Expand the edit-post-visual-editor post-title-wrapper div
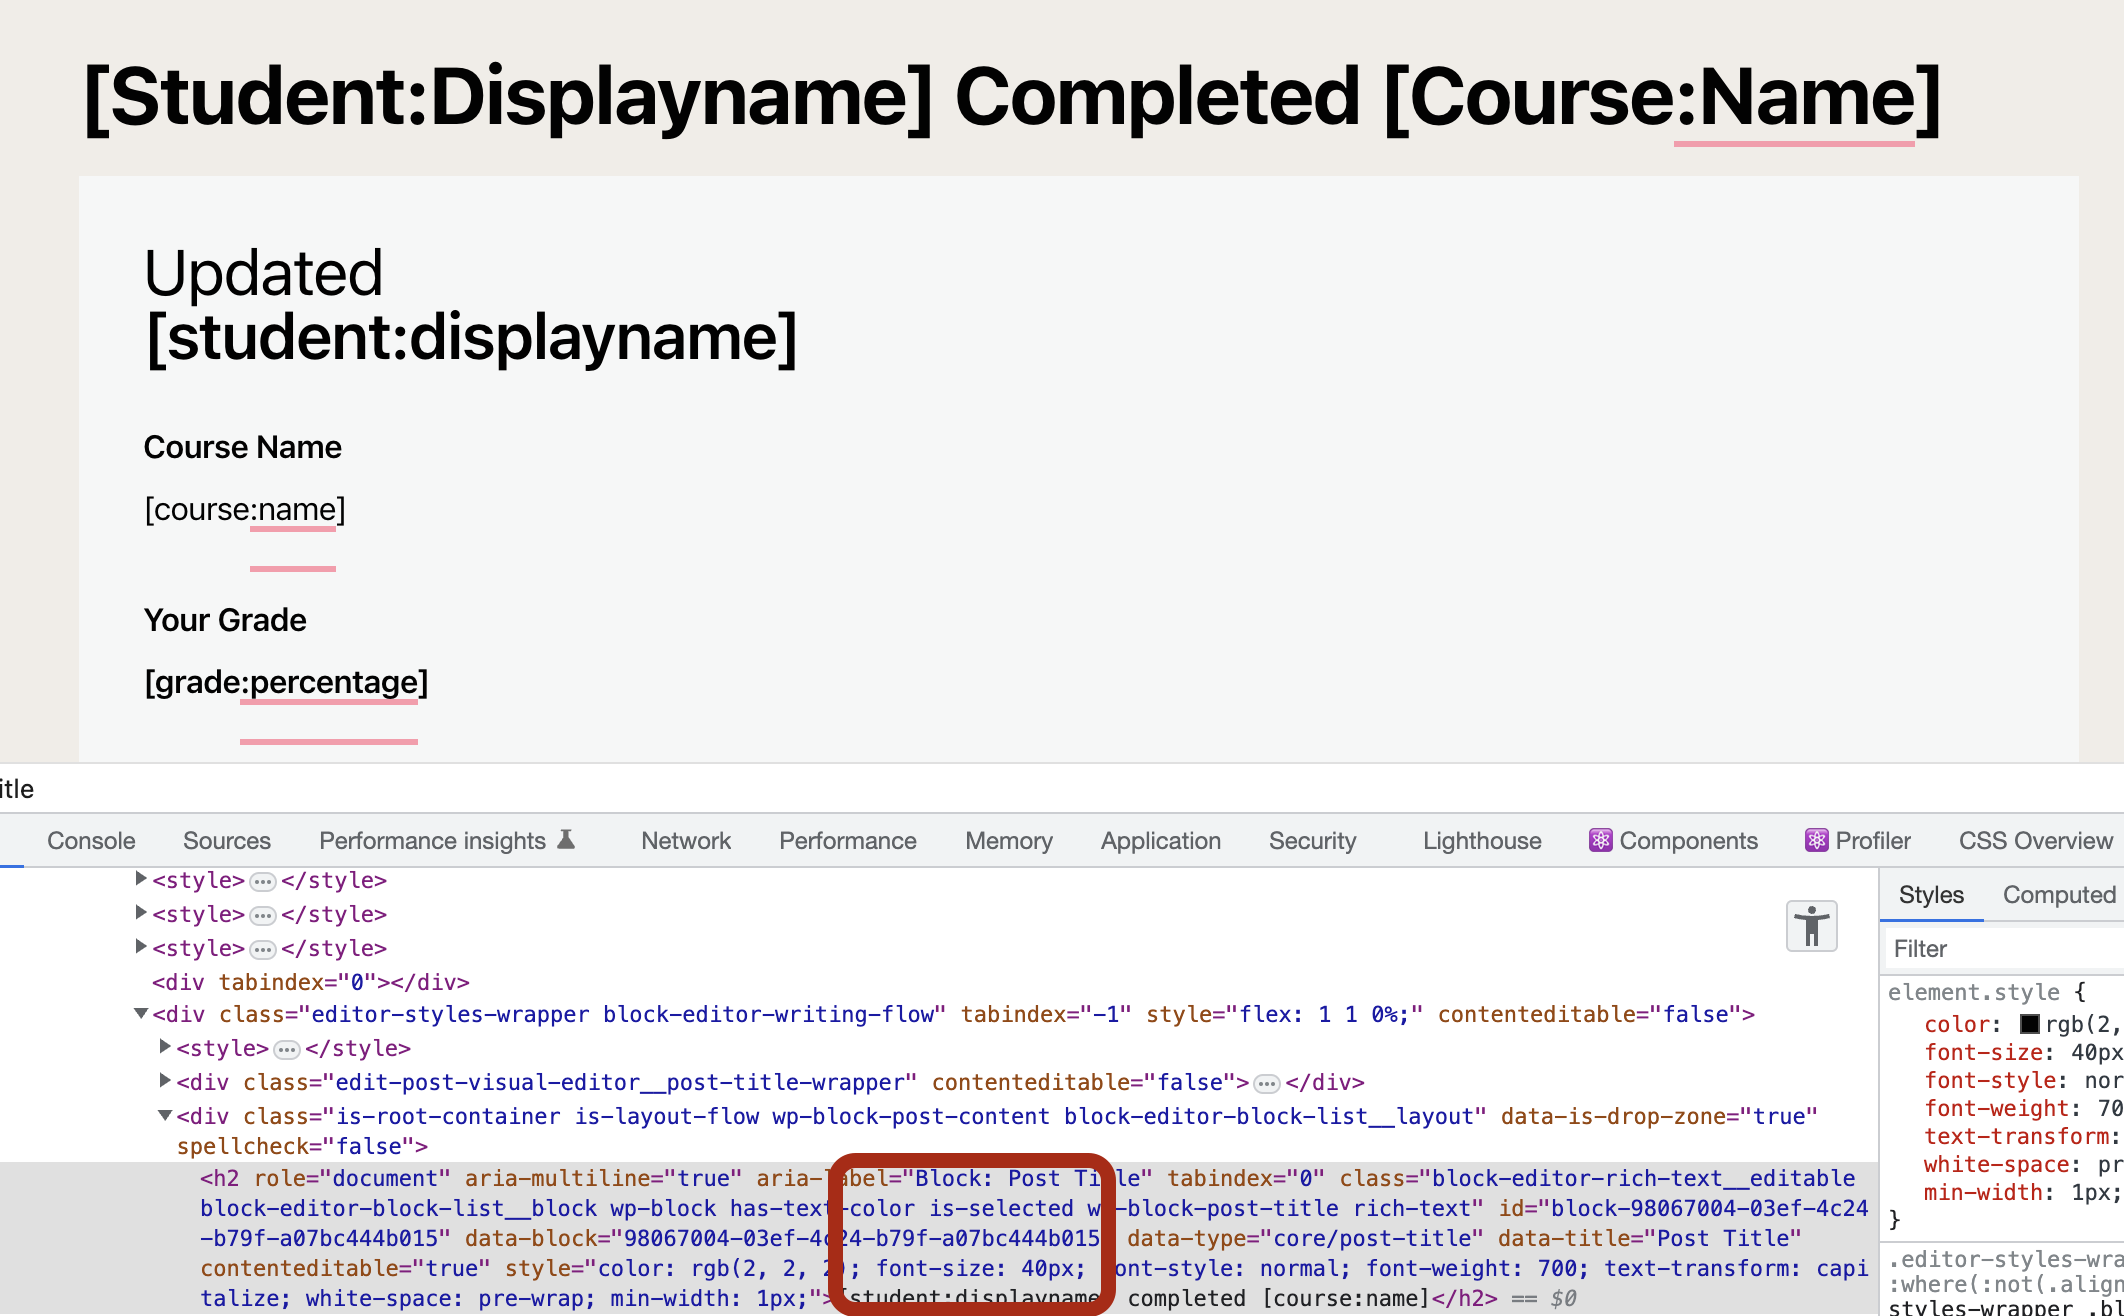 pos(163,1080)
